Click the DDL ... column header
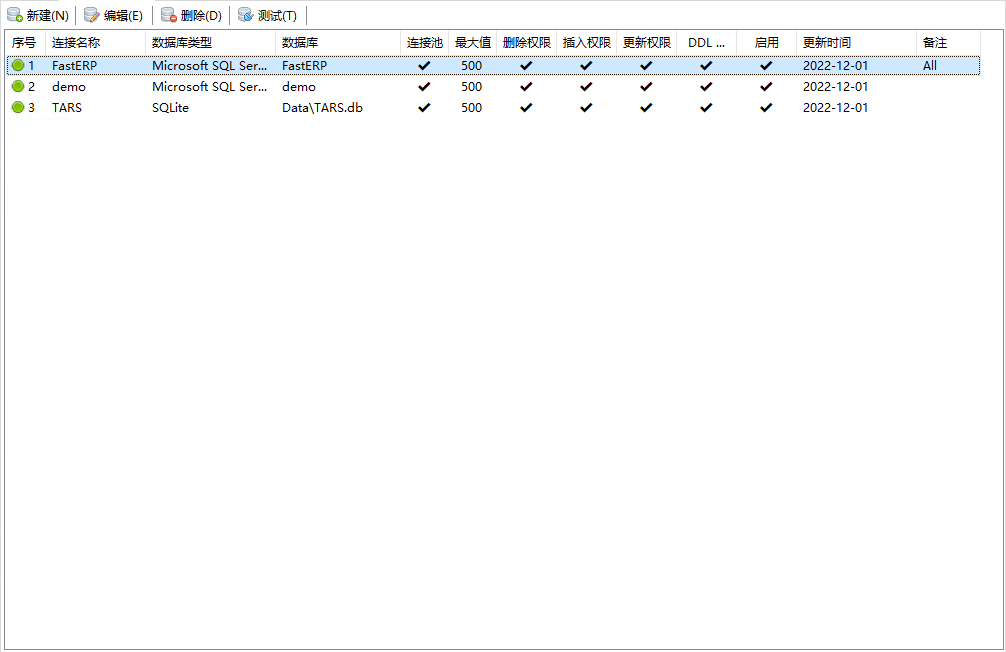Image resolution: width=1006 pixels, height=652 pixels. [x=706, y=43]
